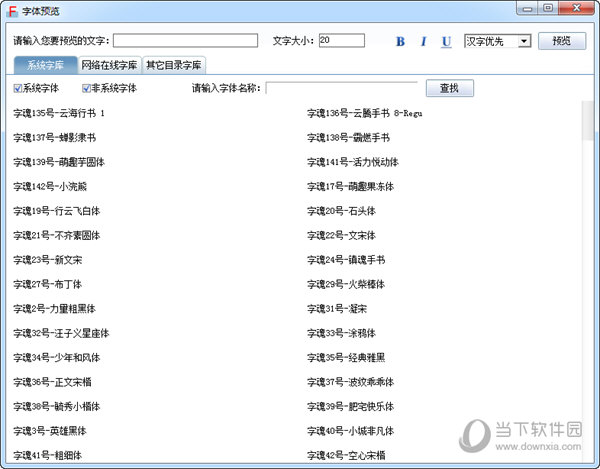
Task: Switch to the 系统字库 tab
Action: [x=46, y=65]
